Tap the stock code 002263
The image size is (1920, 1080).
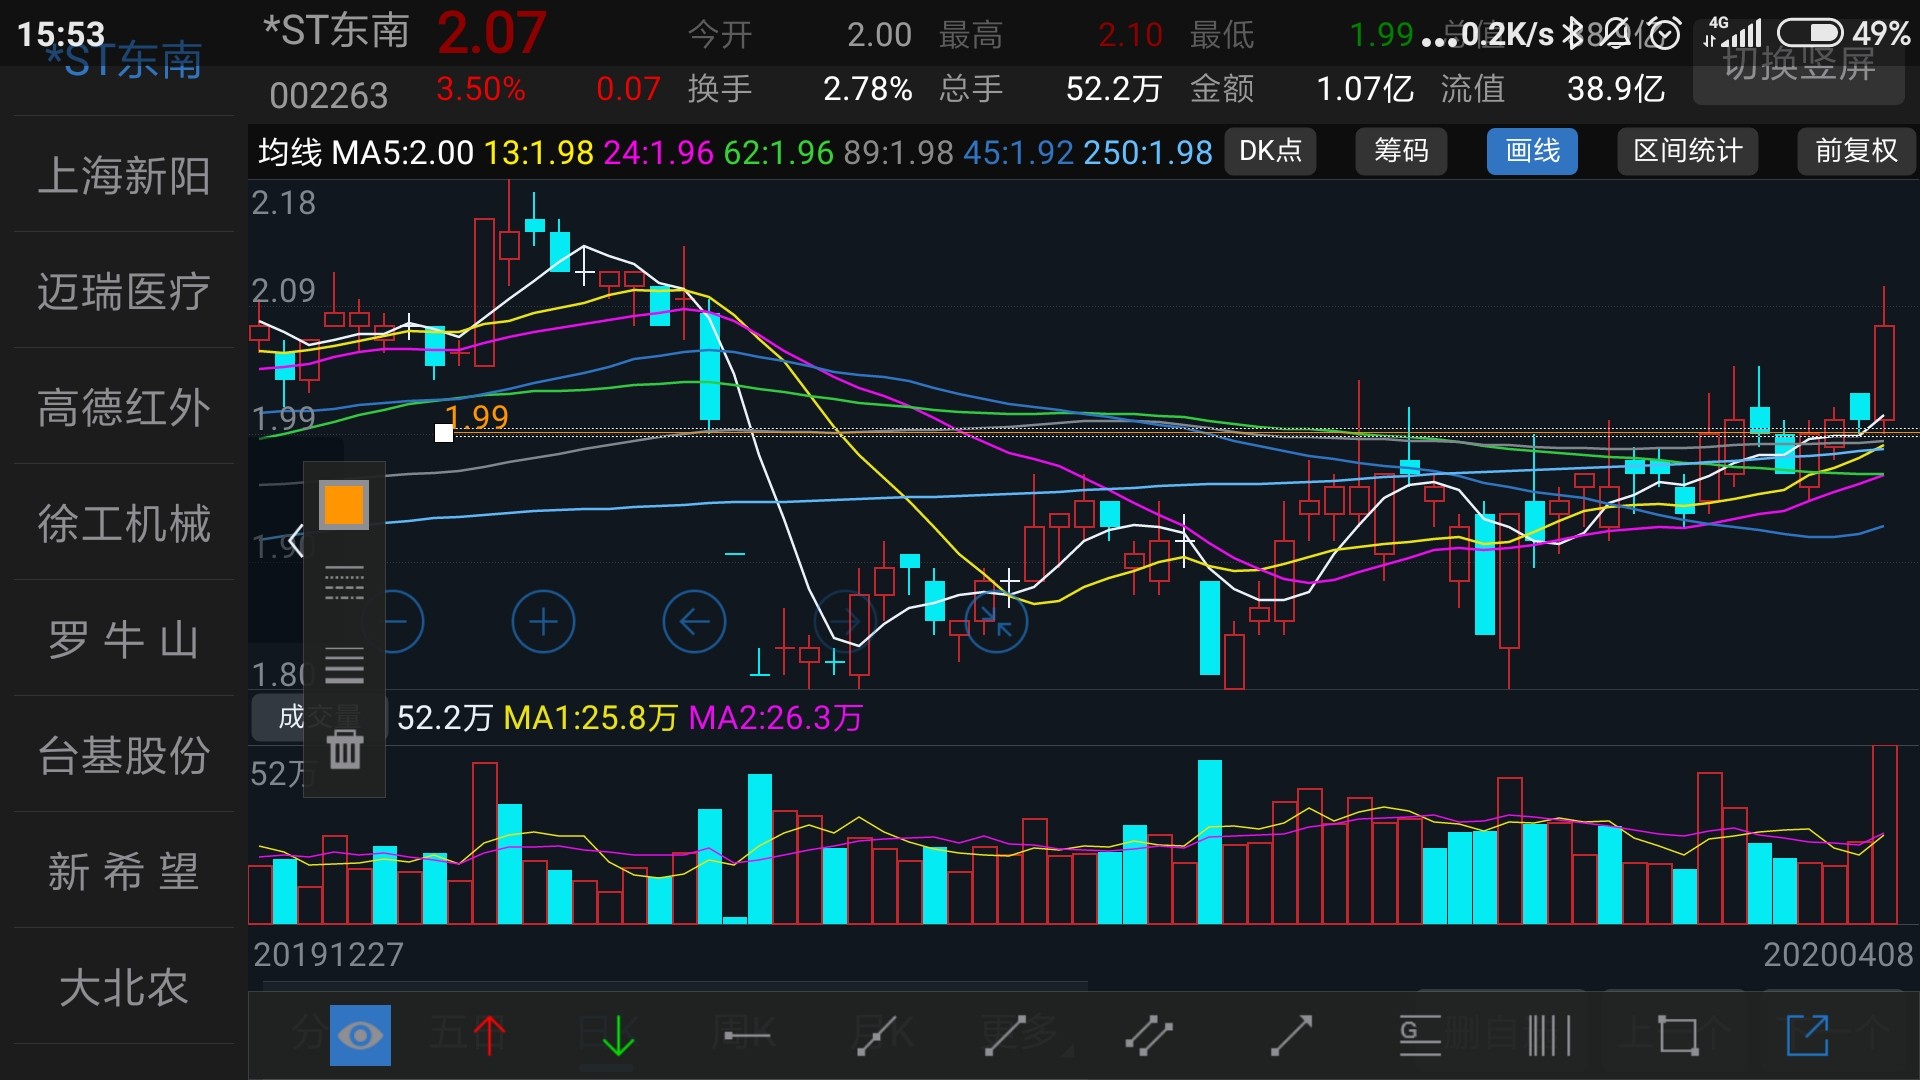coord(328,95)
